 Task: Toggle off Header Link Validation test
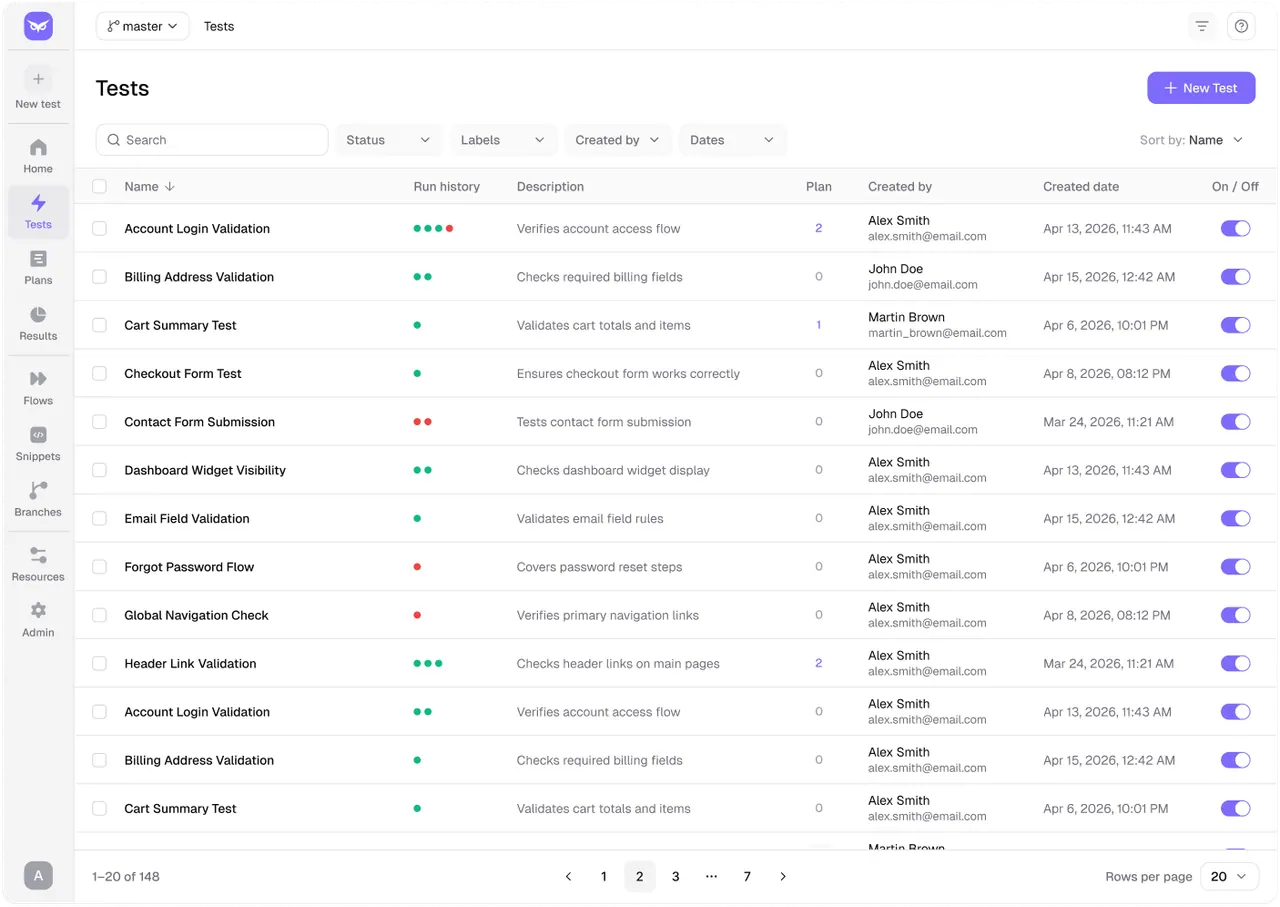pyautogui.click(x=1235, y=663)
